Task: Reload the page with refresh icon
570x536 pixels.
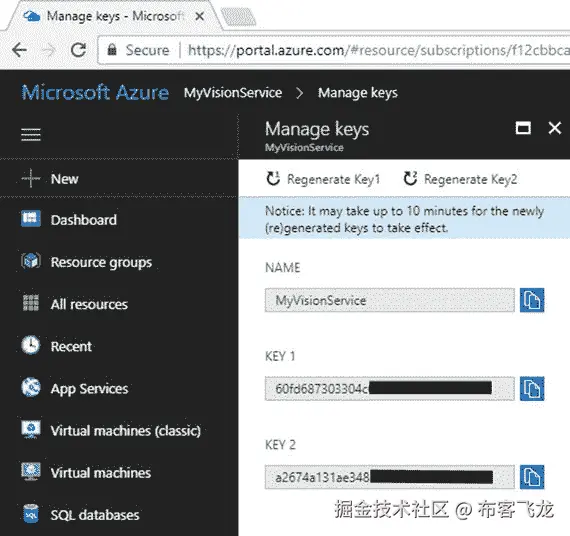Action: pyautogui.click(x=78, y=50)
